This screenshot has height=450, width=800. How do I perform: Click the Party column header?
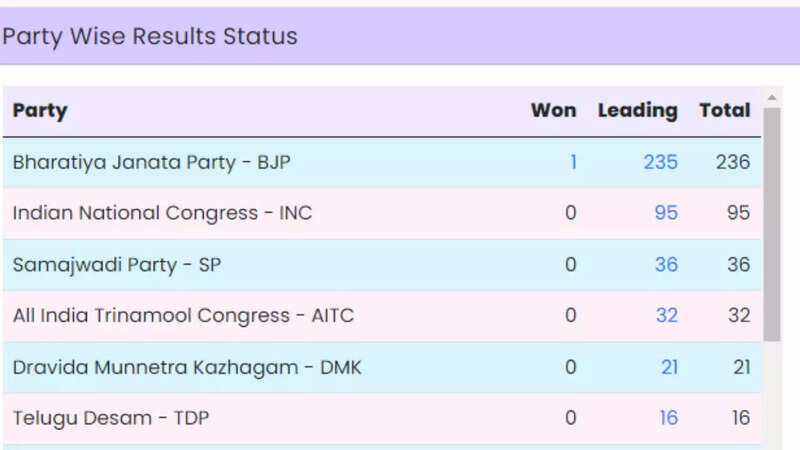[40, 111]
